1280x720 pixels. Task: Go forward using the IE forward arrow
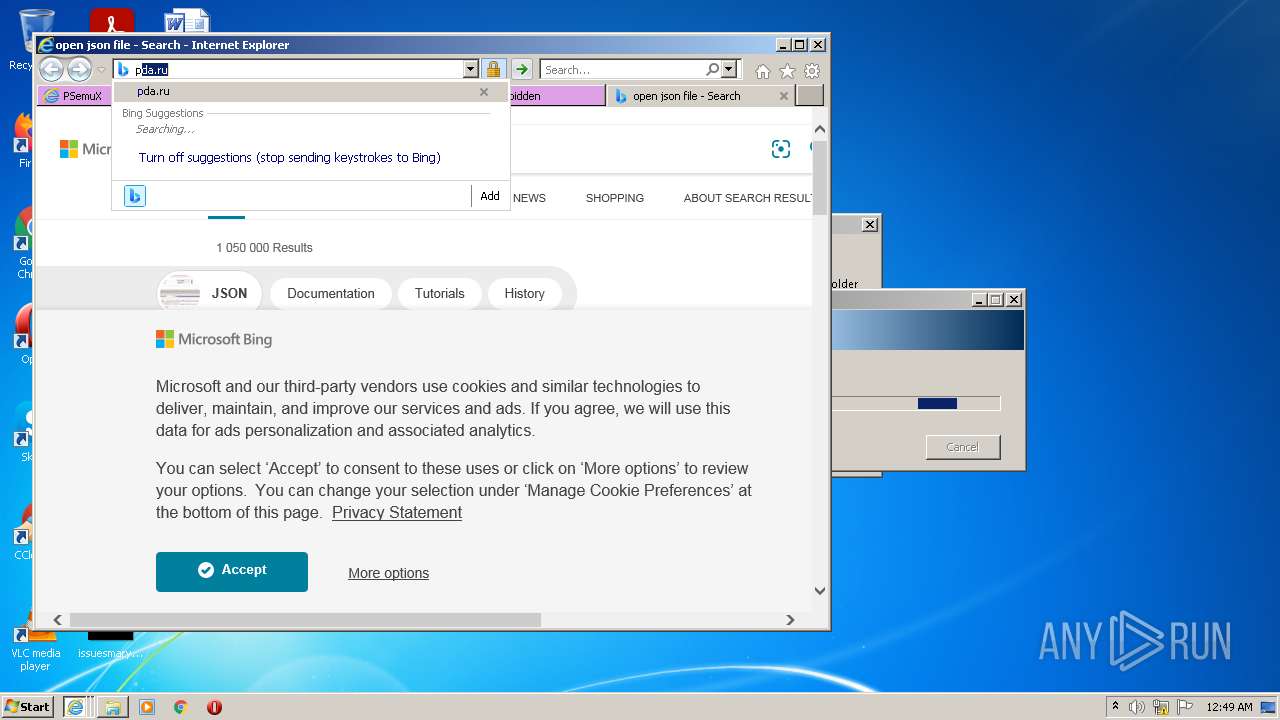[79, 69]
